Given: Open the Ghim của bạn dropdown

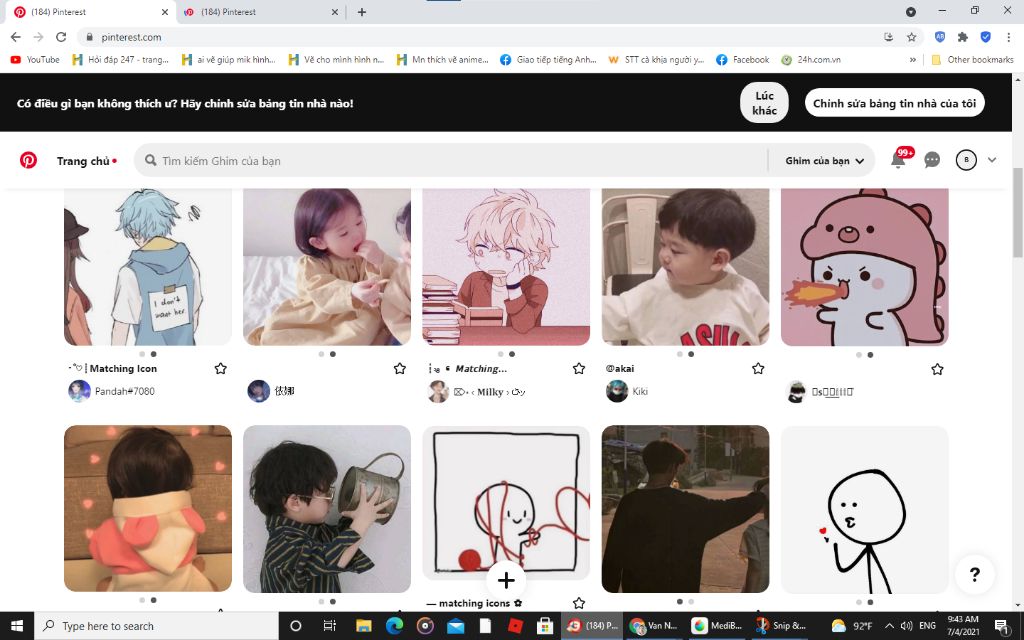Looking at the screenshot, I should pos(824,161).
